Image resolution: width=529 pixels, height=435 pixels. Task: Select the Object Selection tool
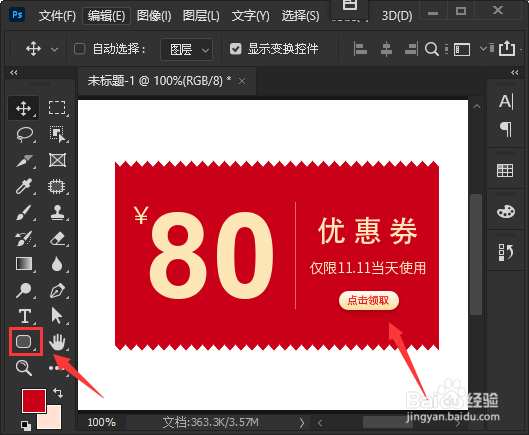(x=57, y=134)
